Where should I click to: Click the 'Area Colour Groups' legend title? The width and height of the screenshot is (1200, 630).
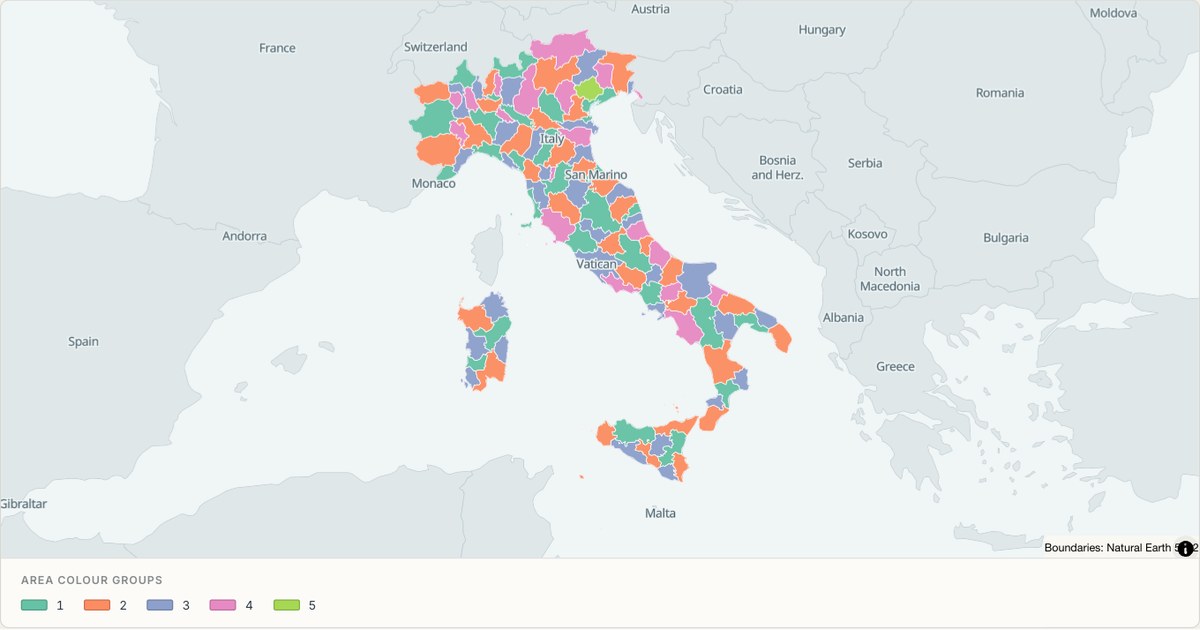coord(92,580)
